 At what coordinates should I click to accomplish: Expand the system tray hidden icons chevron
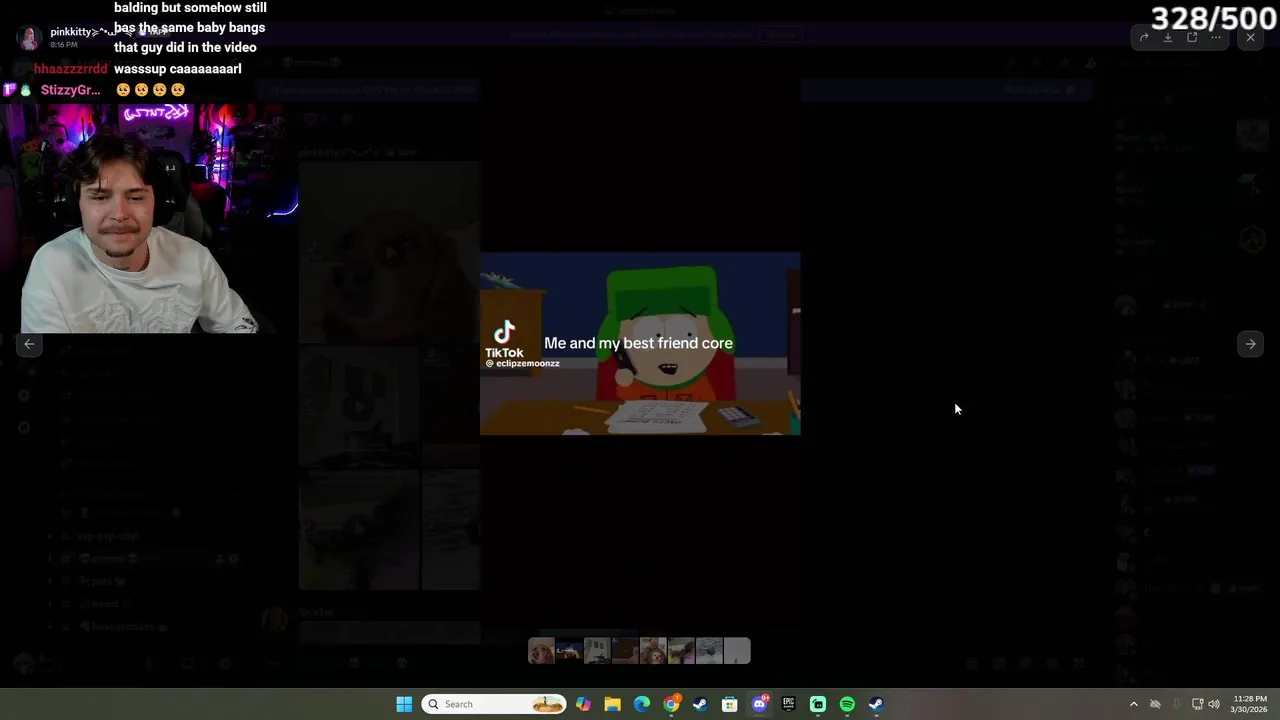click(x=1133, y=704)
